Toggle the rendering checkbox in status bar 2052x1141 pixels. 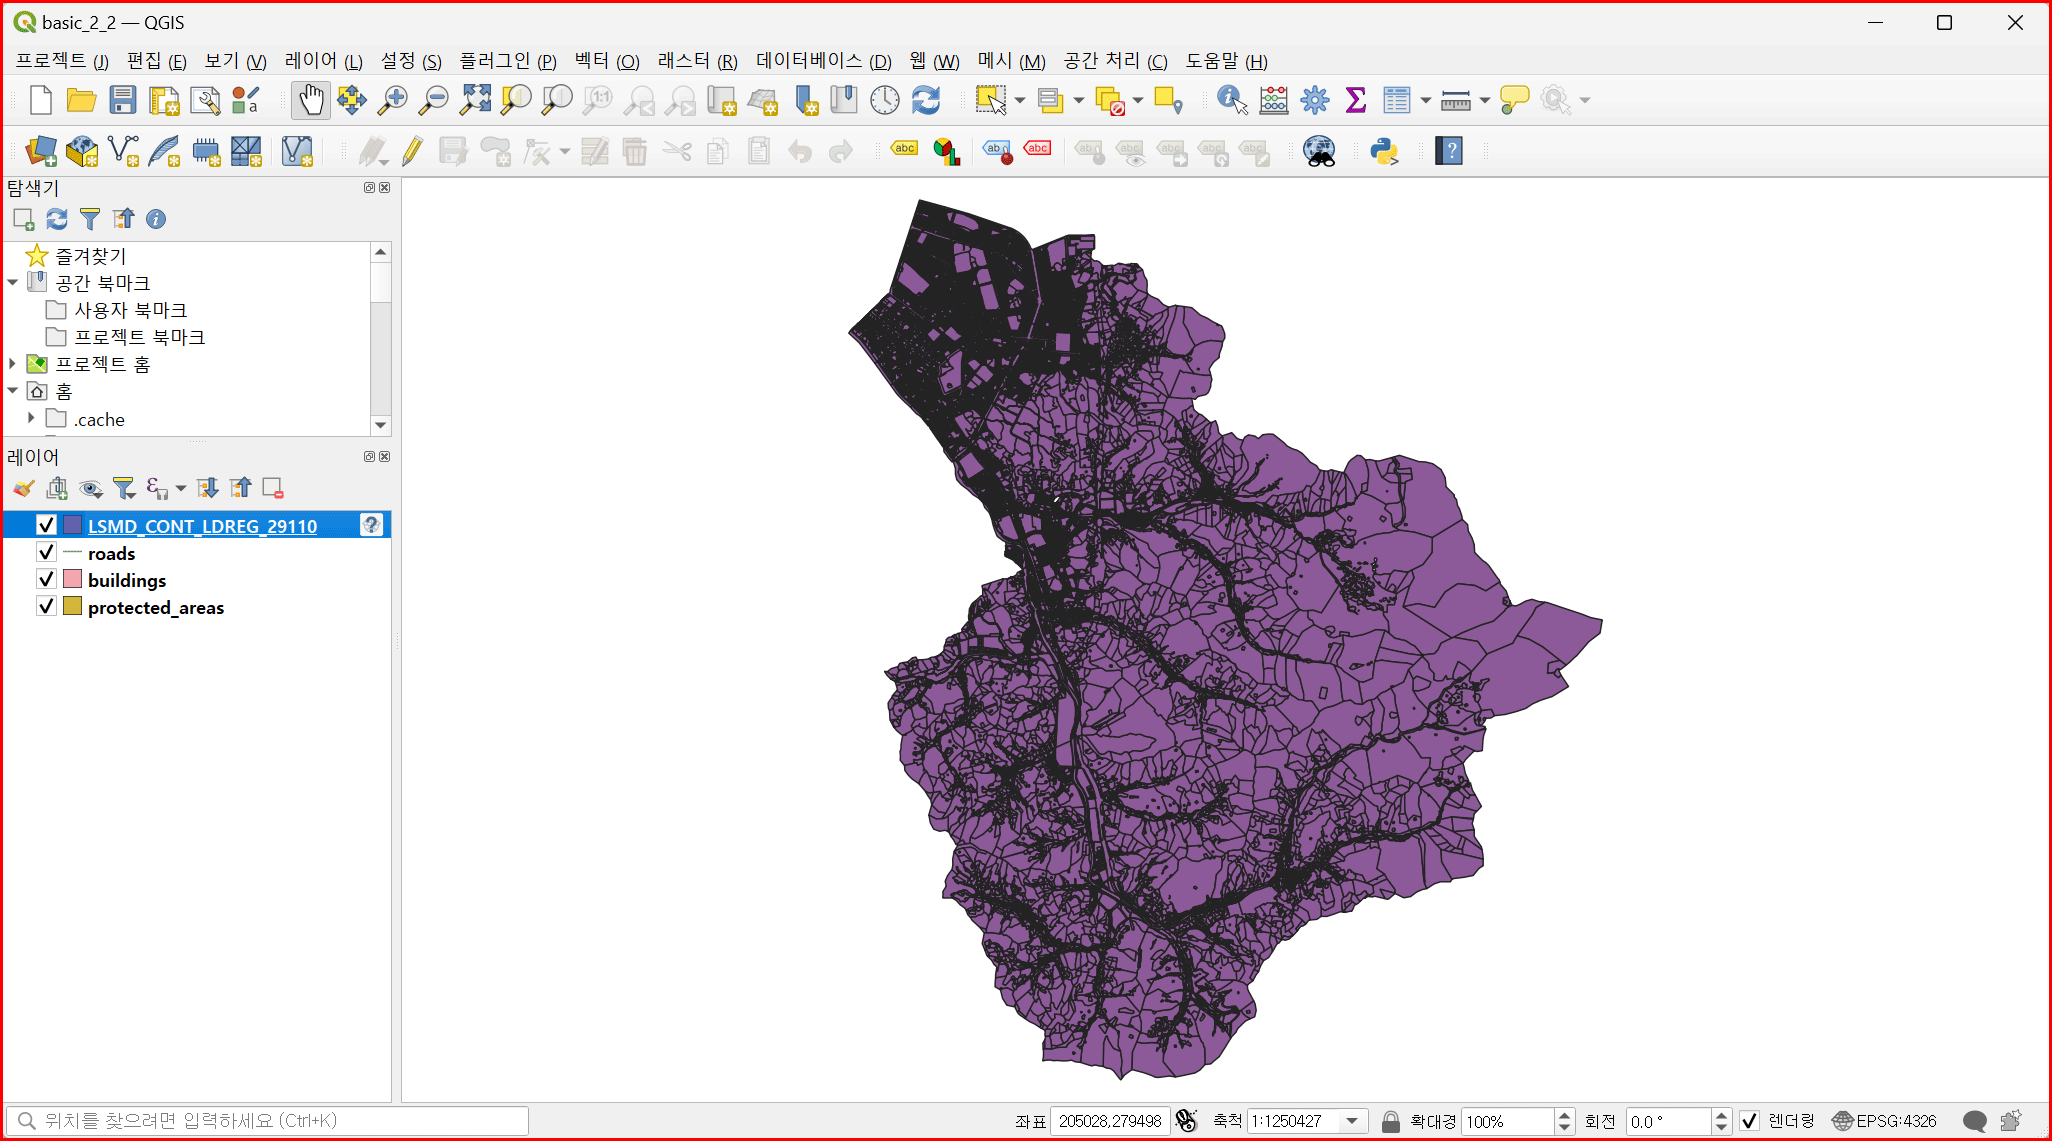point(1749,1121)
